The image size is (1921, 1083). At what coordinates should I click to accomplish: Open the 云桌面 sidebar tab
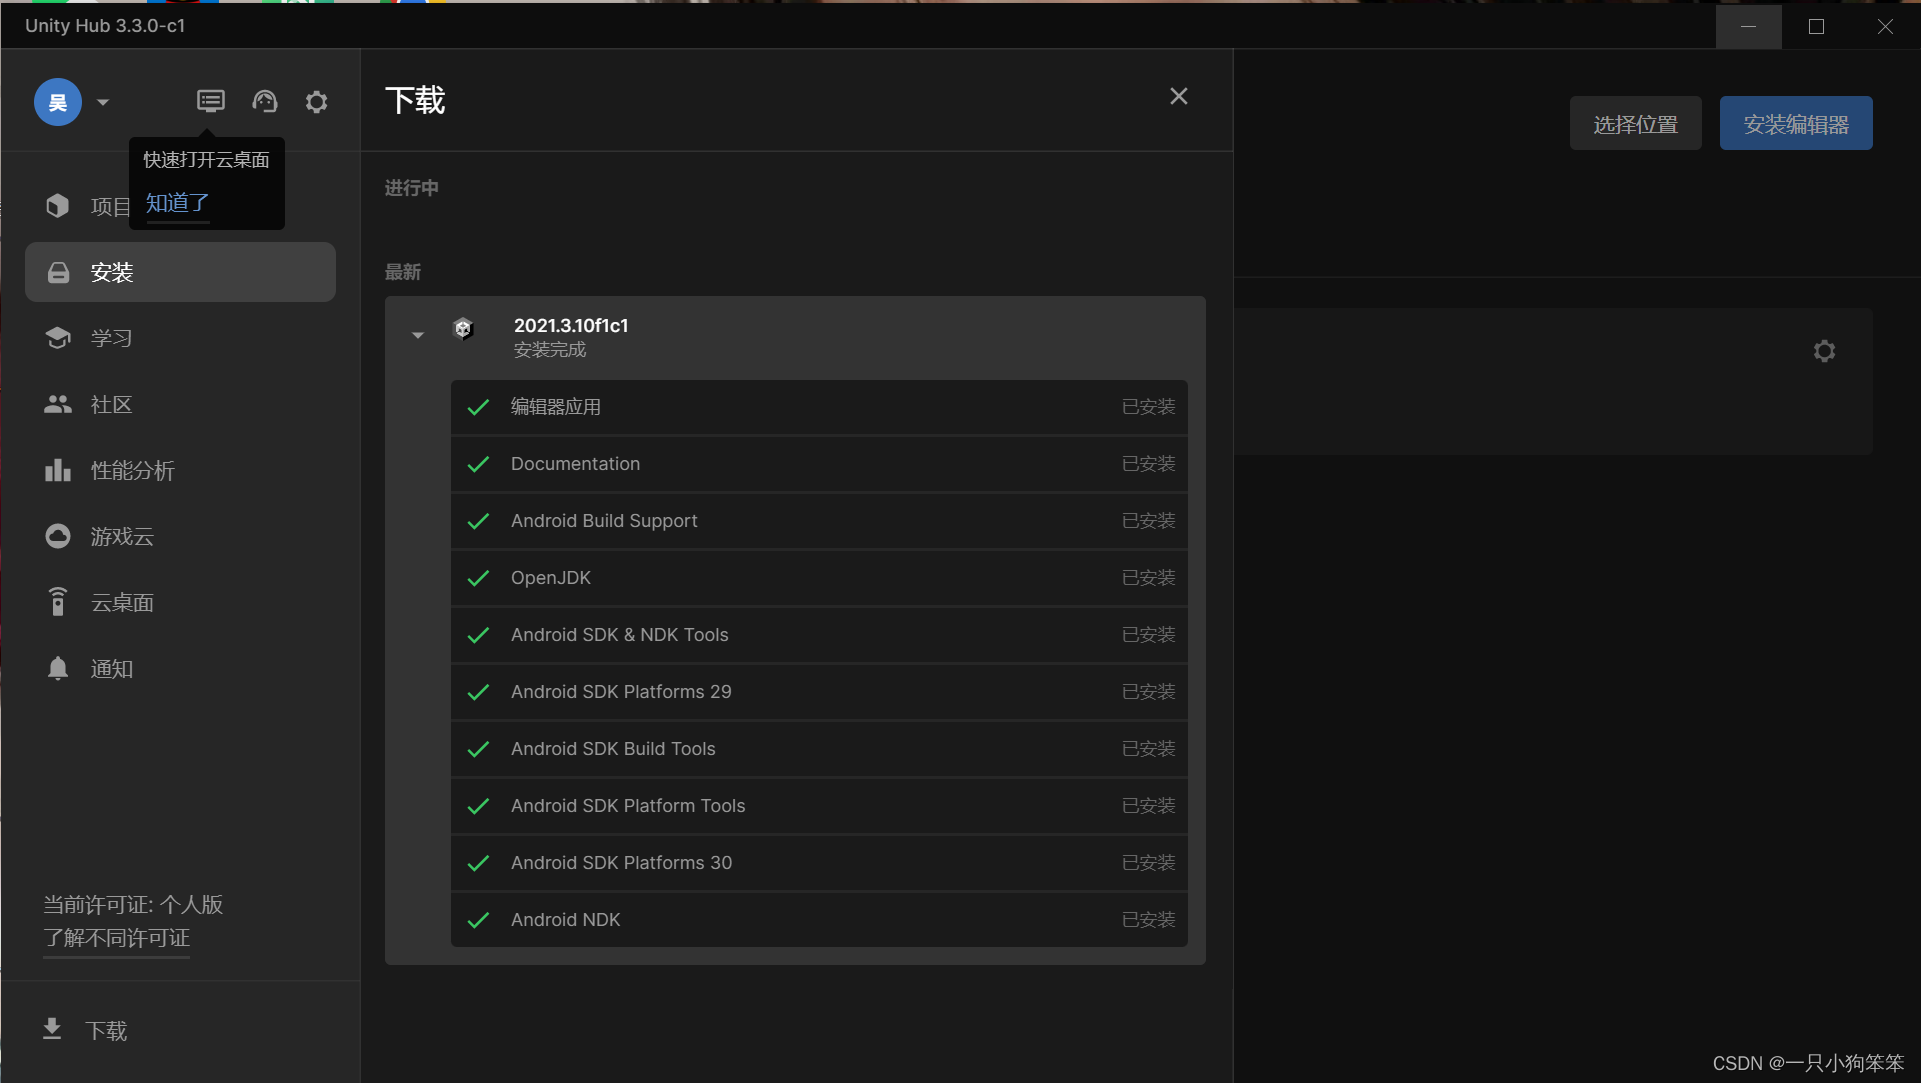tap(180, 602)
